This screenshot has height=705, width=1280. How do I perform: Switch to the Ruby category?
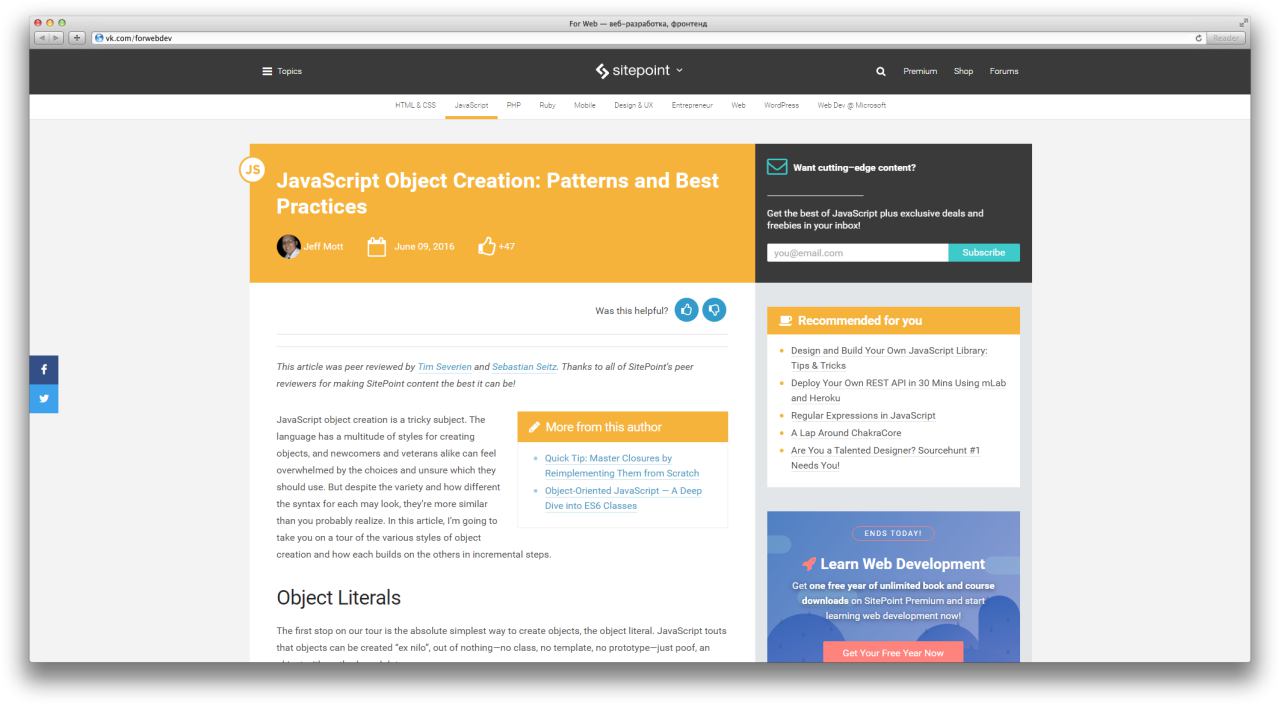point(547,105)
